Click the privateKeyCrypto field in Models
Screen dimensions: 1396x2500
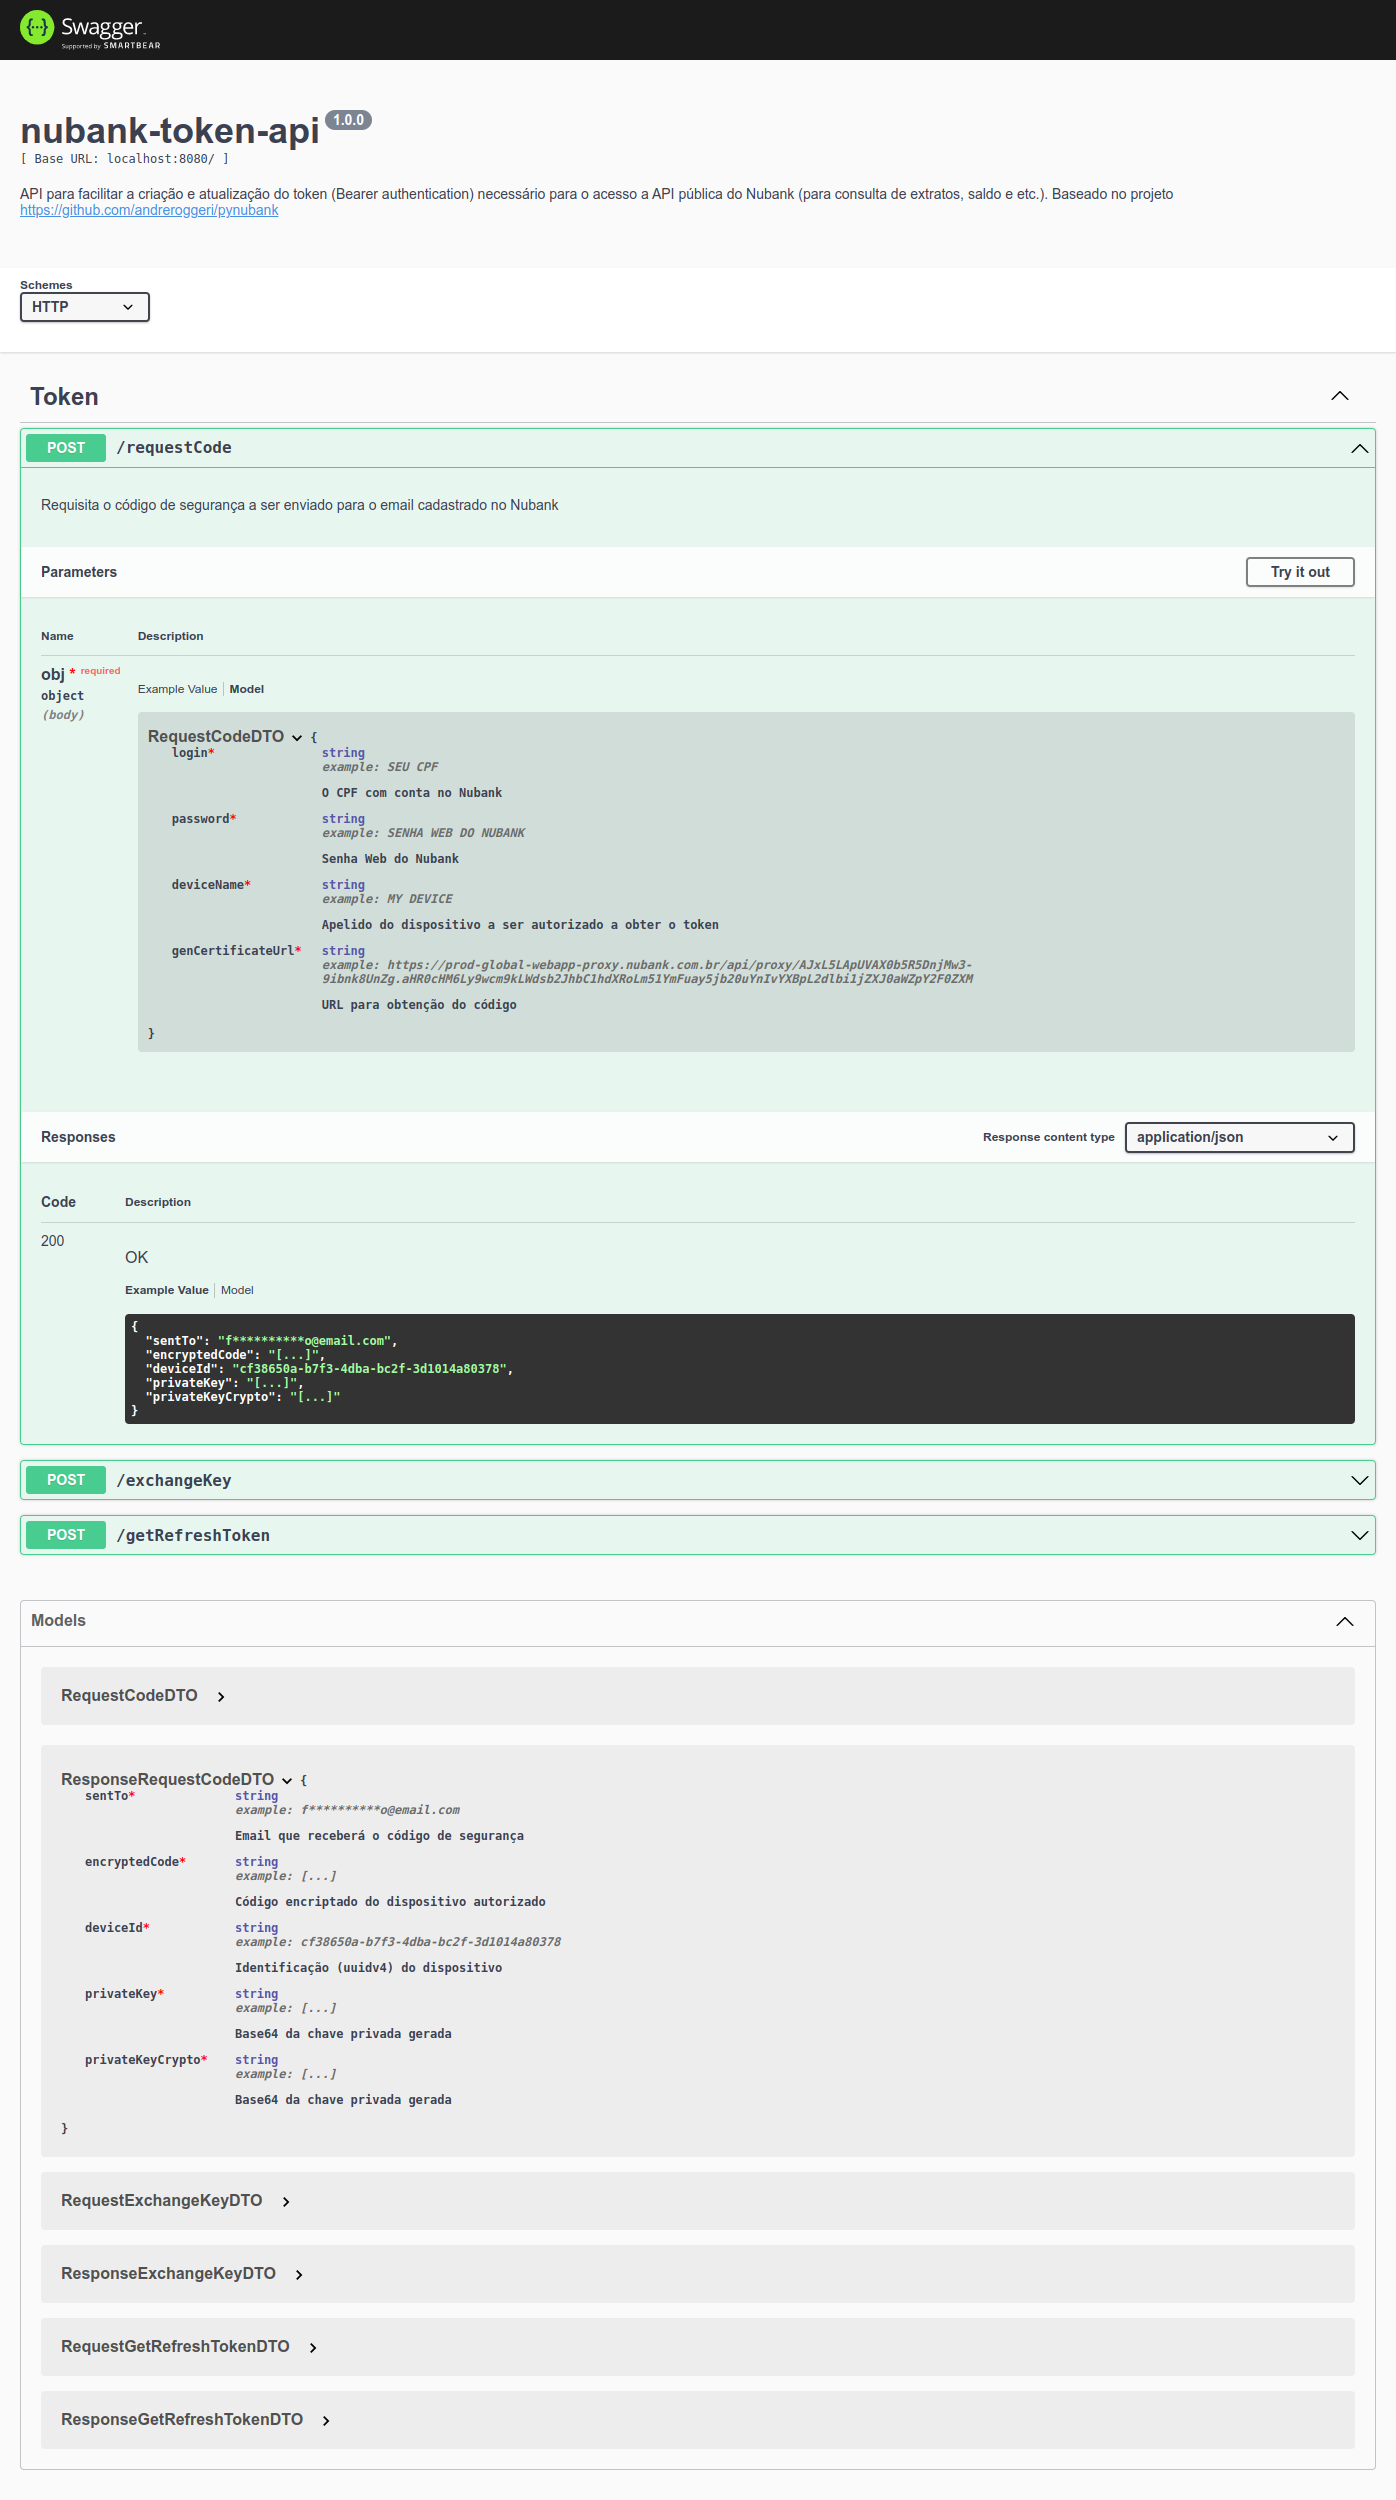click(x=146, y=2060)
